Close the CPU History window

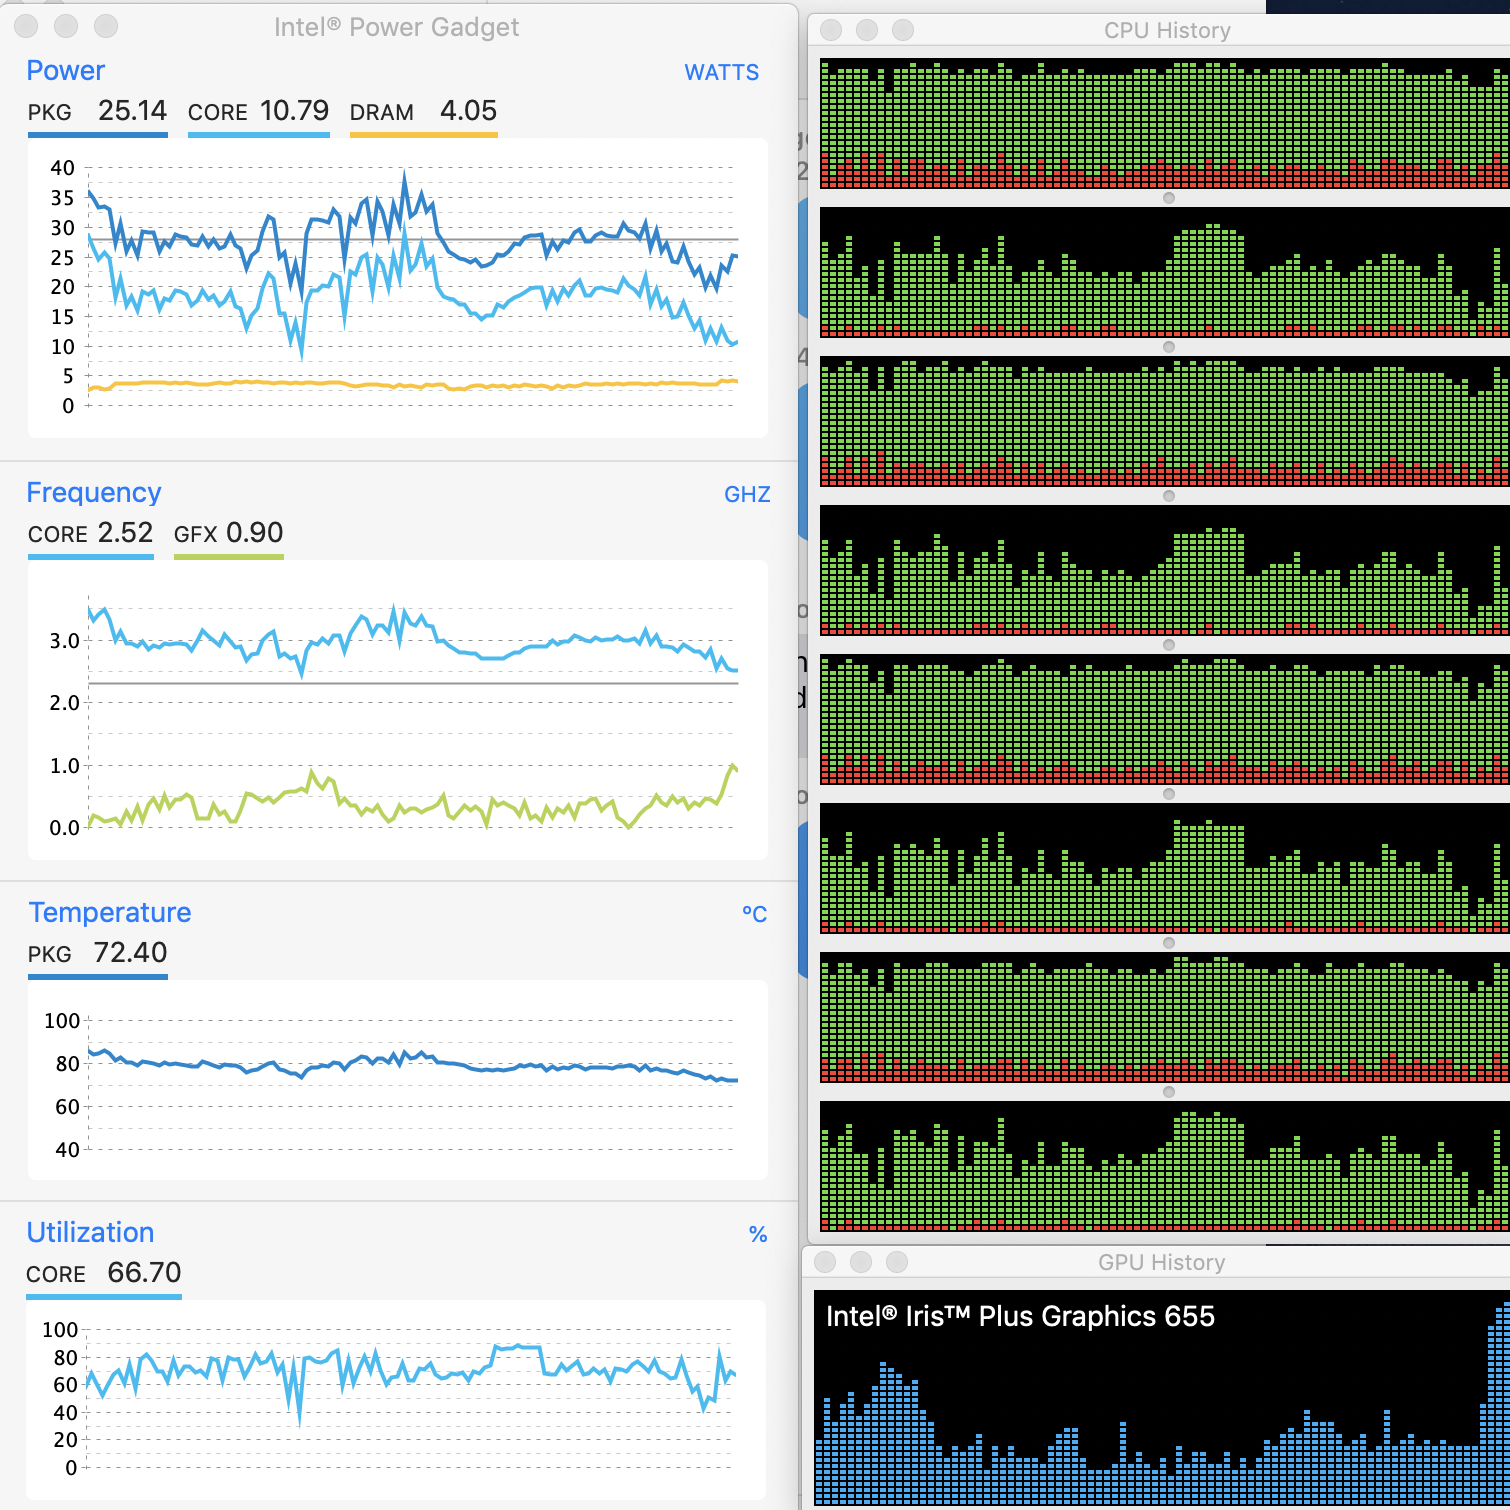tap(831, 30)
